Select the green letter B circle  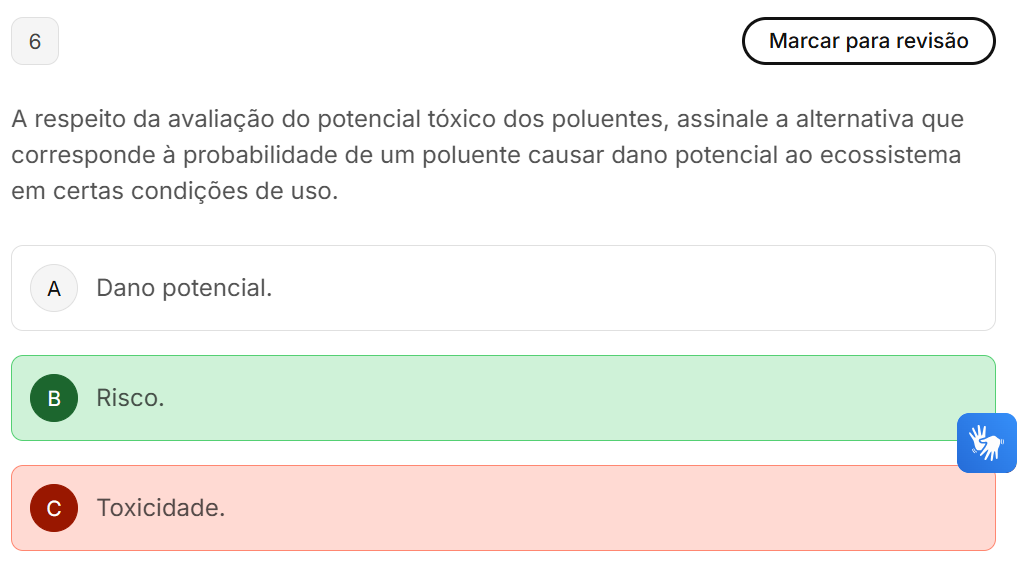(54, 398)
